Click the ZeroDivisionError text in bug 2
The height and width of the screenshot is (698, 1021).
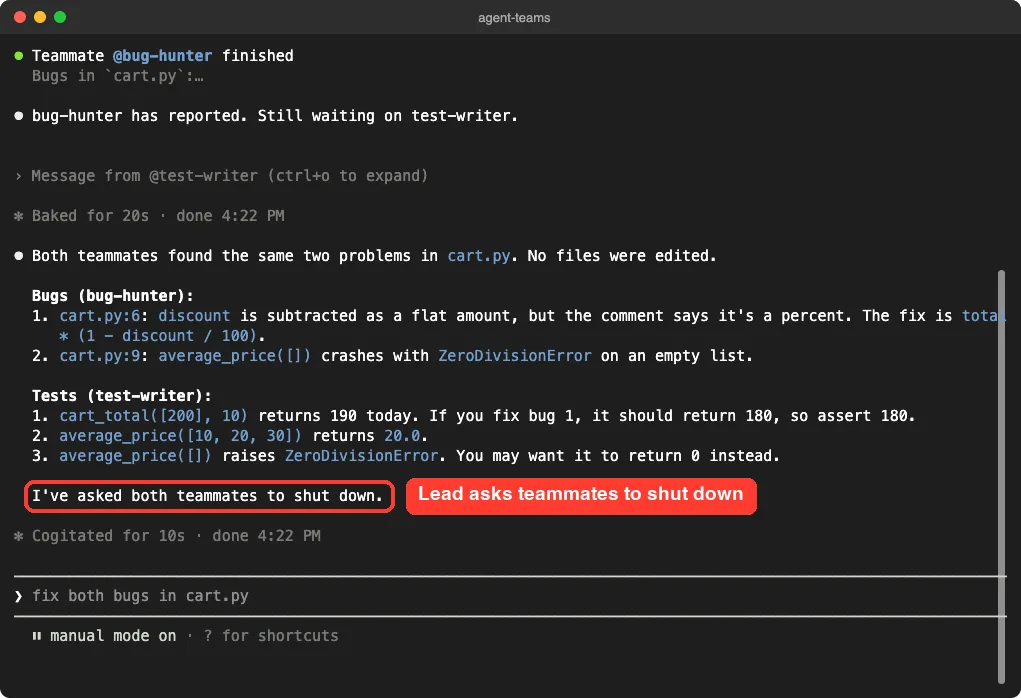click(514, 356)
